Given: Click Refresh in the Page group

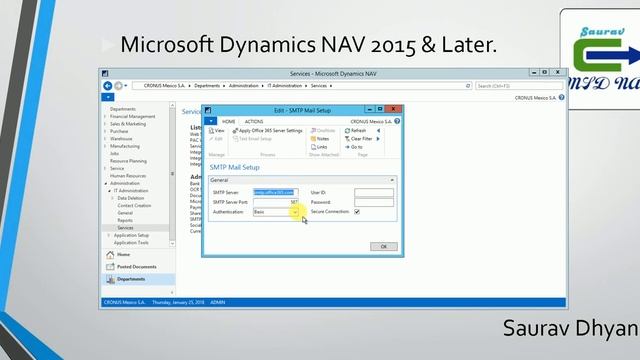Looking at the screenshot, I should [x=355, y=131].
